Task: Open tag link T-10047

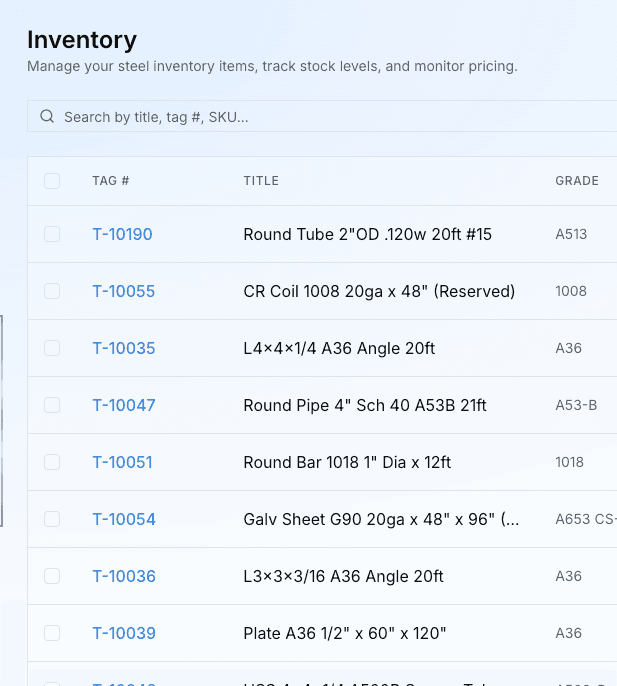Action: click(x=124, y=405)
